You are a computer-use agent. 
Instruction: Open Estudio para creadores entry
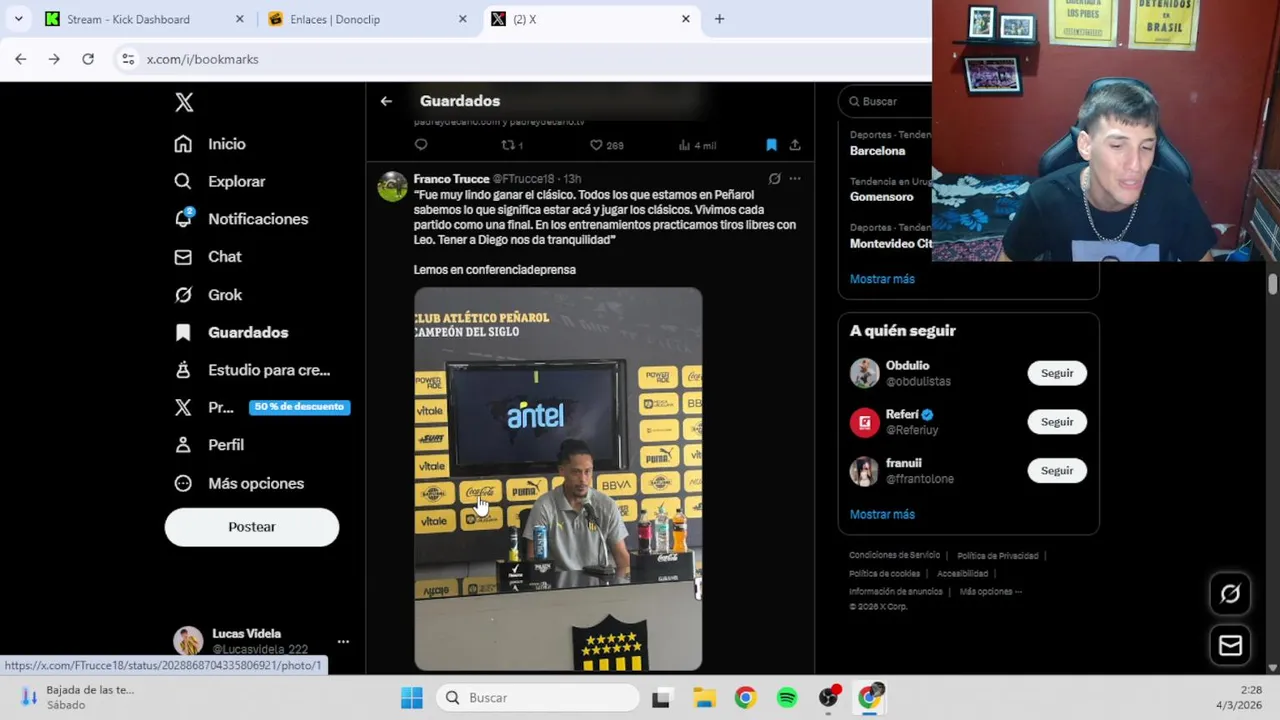(251, 370)
